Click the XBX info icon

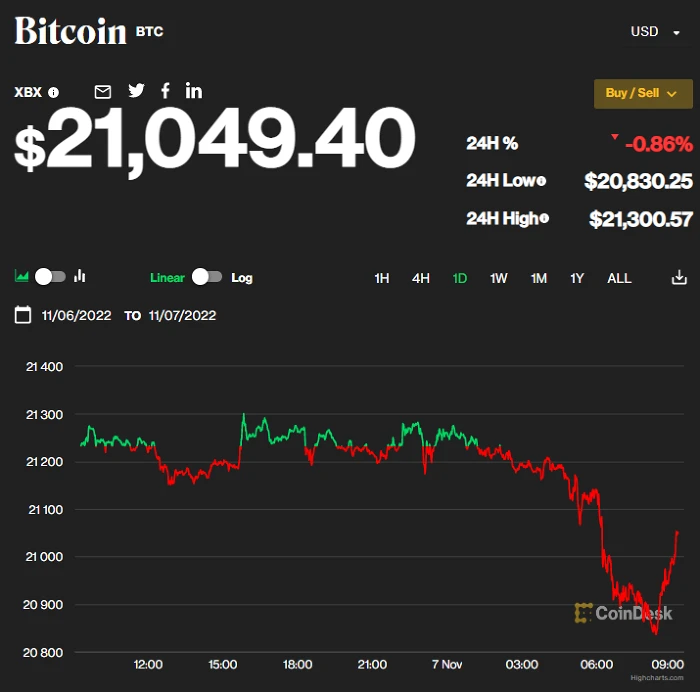coord(54,93)
